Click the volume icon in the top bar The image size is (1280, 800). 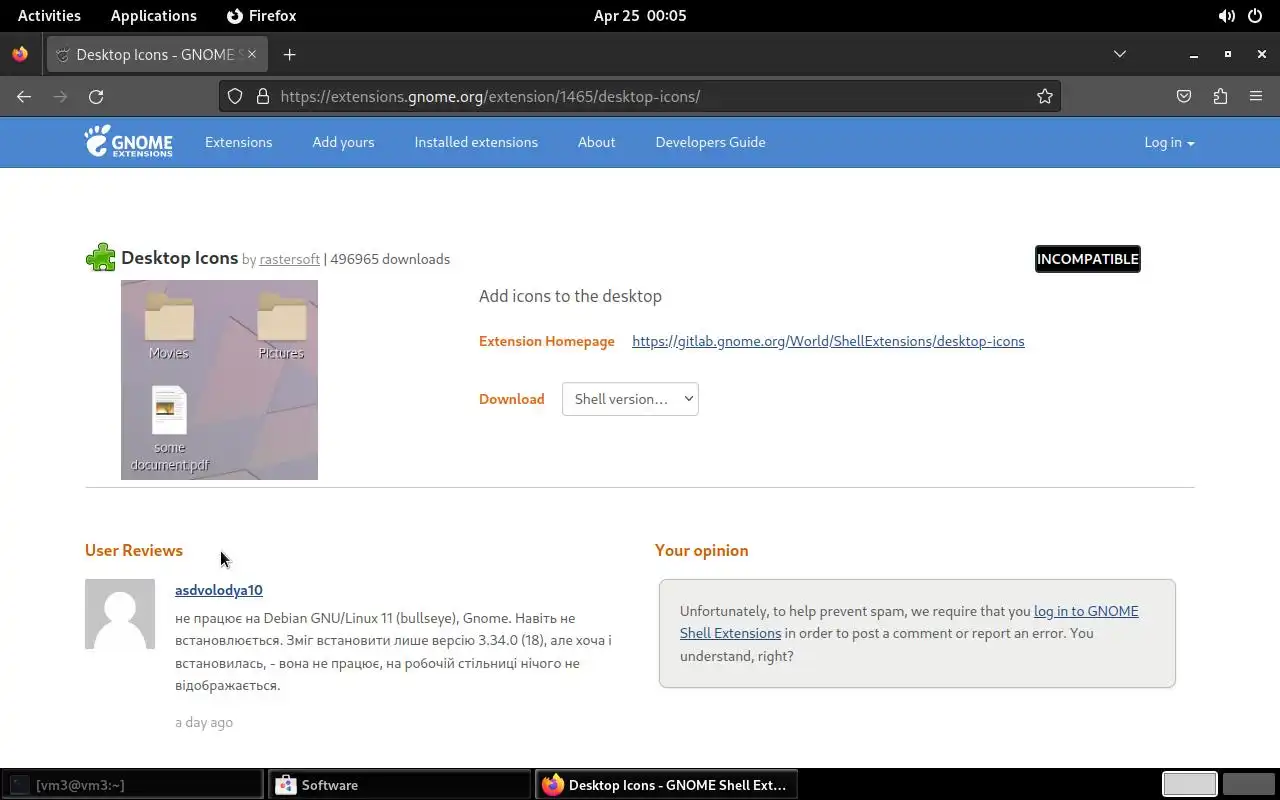[1226, 16]
